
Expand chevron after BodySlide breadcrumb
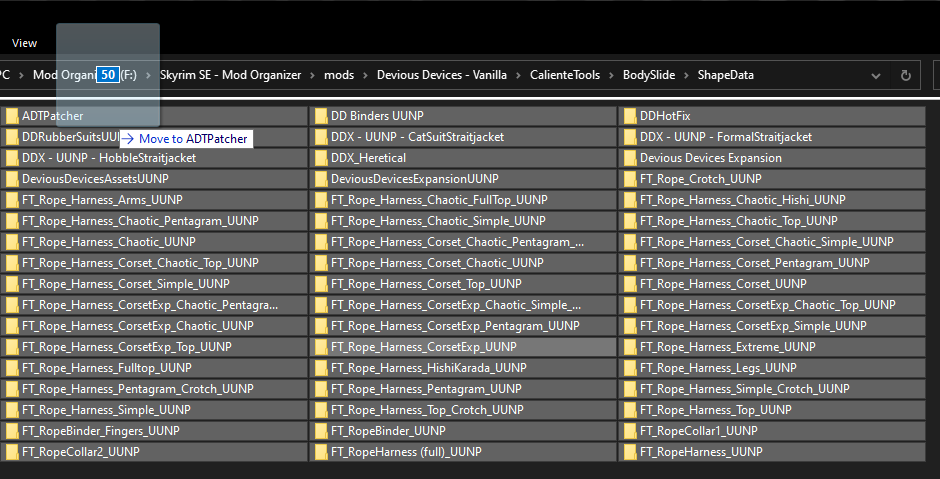[686, 76]
